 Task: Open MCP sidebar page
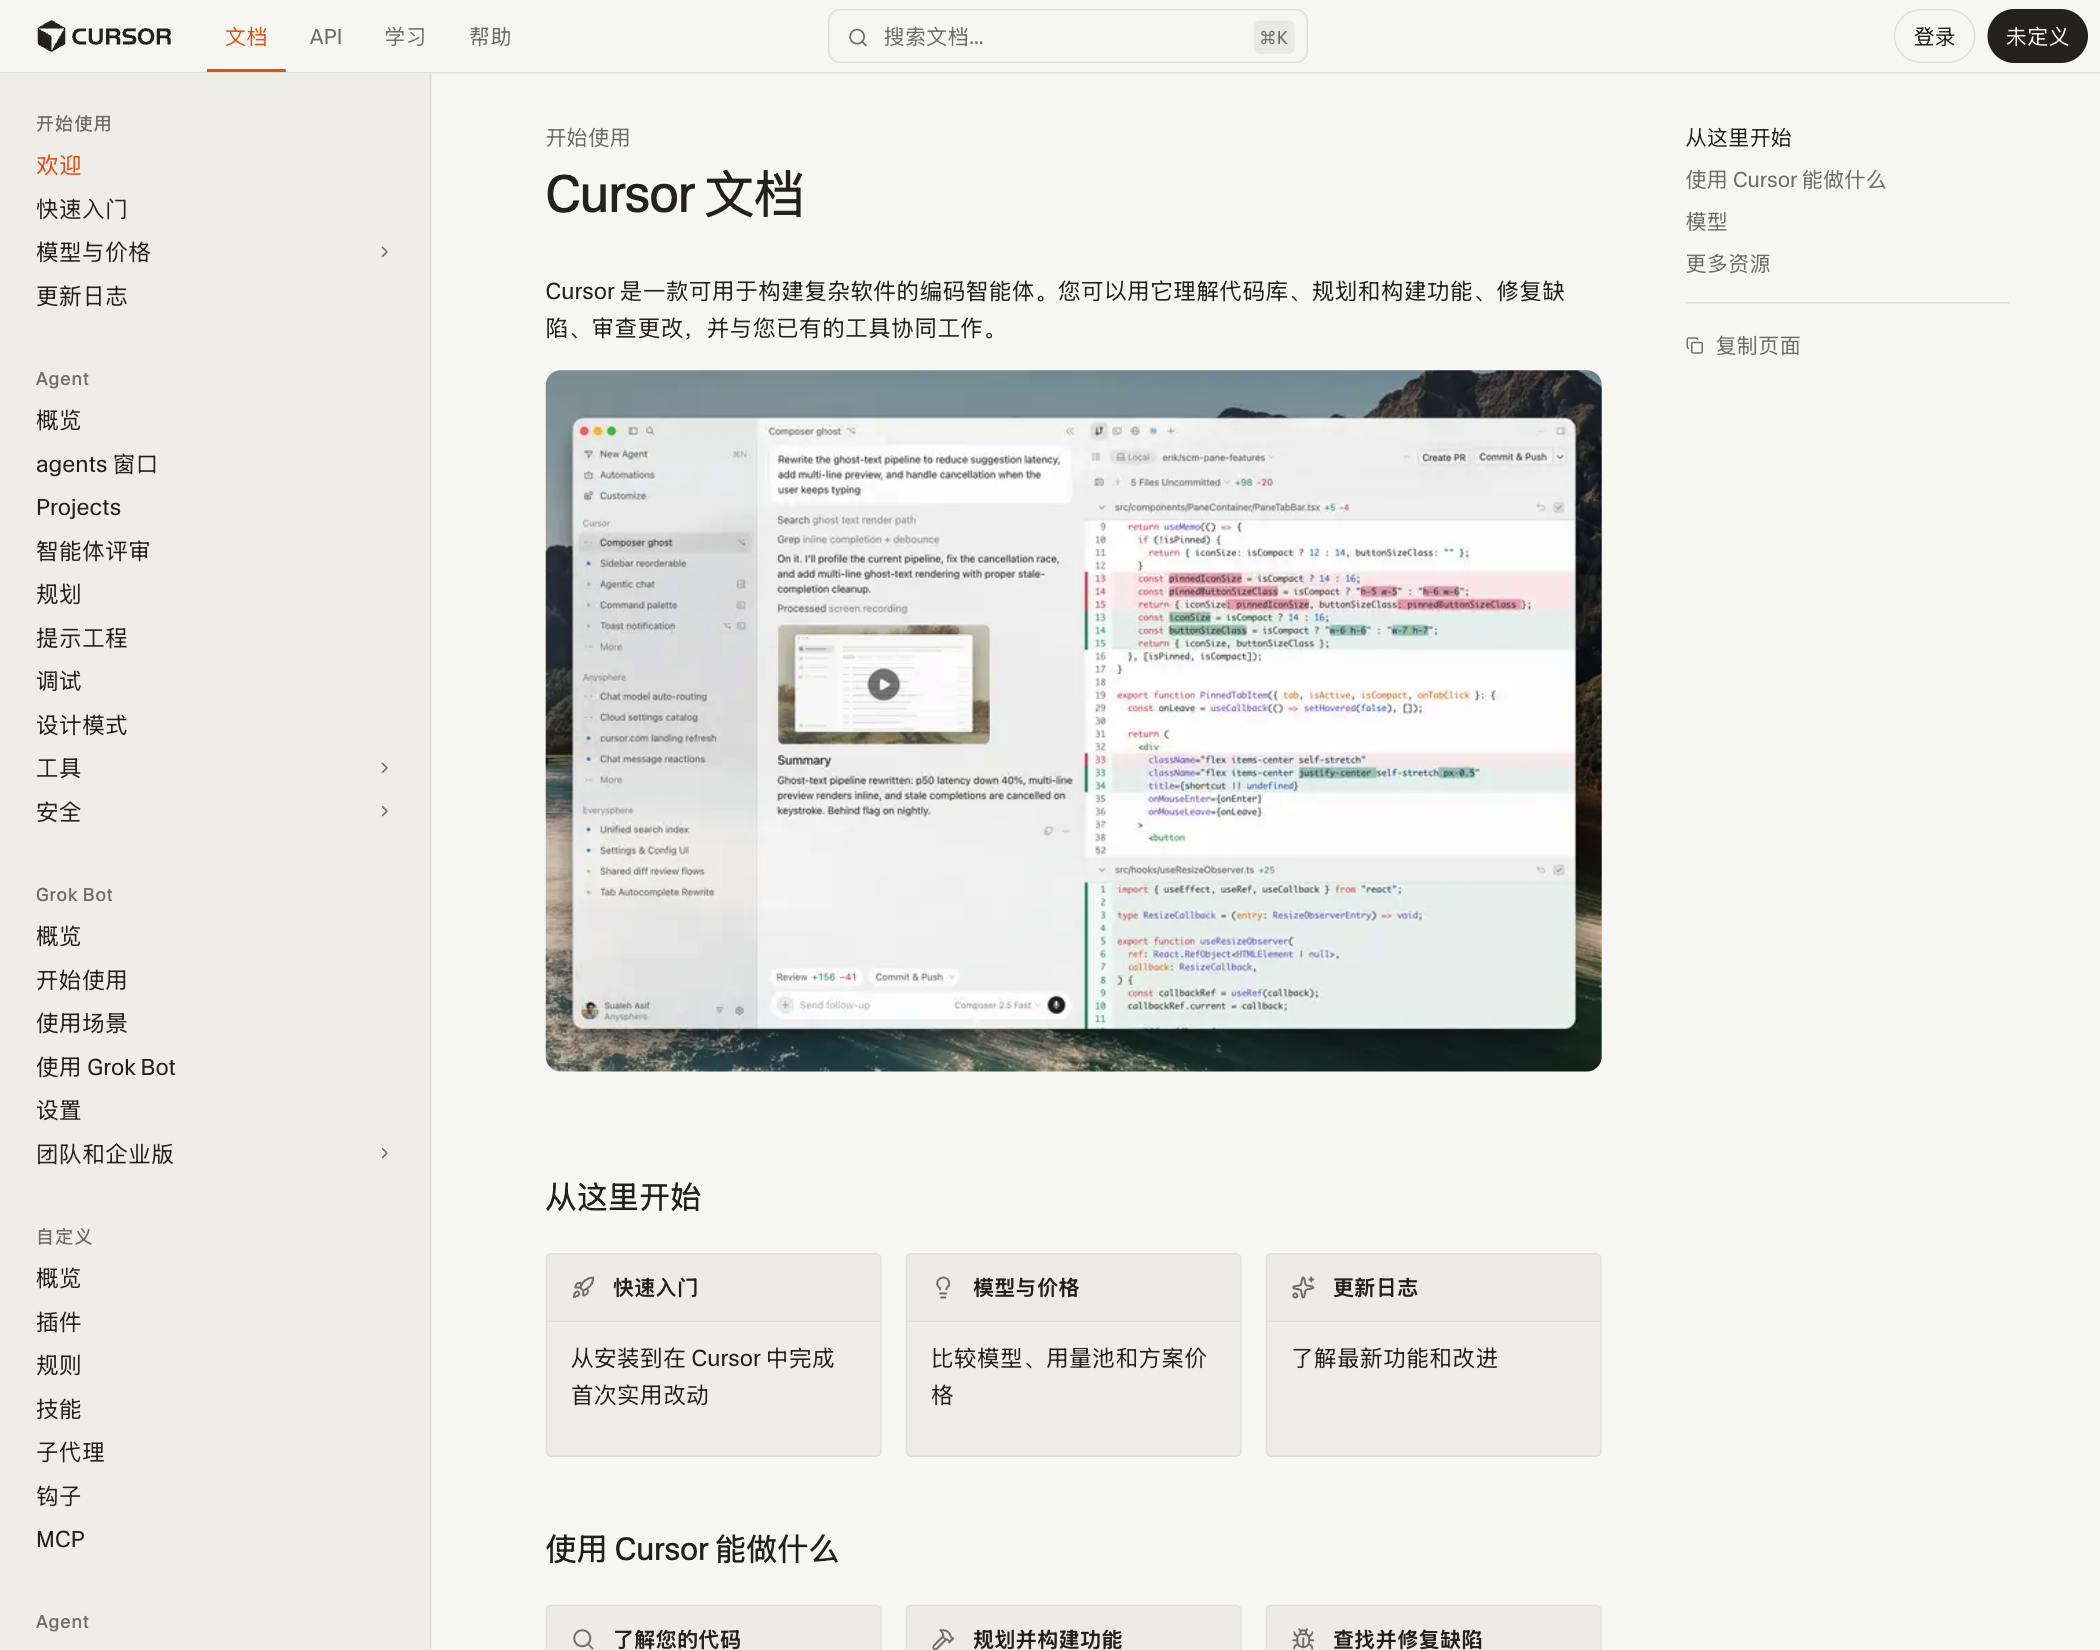61,1539
